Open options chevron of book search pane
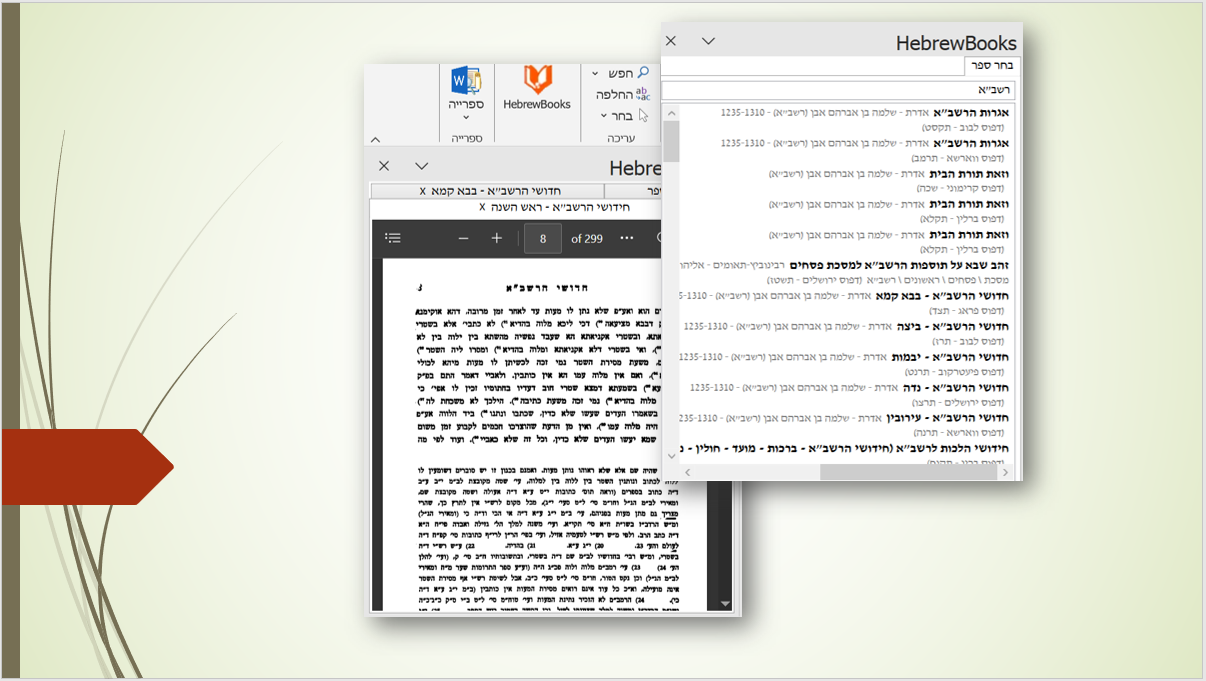The height and width of the screenshot is (681, 1206). click(x=708, y=41)
